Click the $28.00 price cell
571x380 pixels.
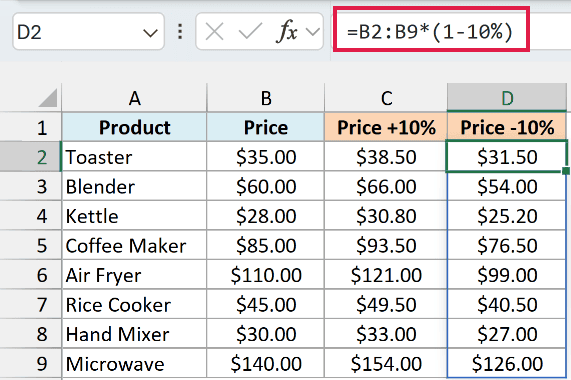pos(266,216)
